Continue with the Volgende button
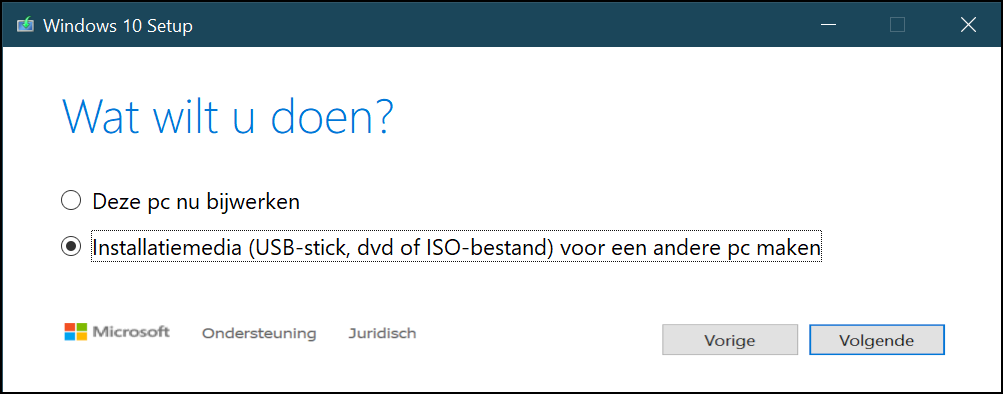Viewport: 1003px width, 394px height. 877,340
